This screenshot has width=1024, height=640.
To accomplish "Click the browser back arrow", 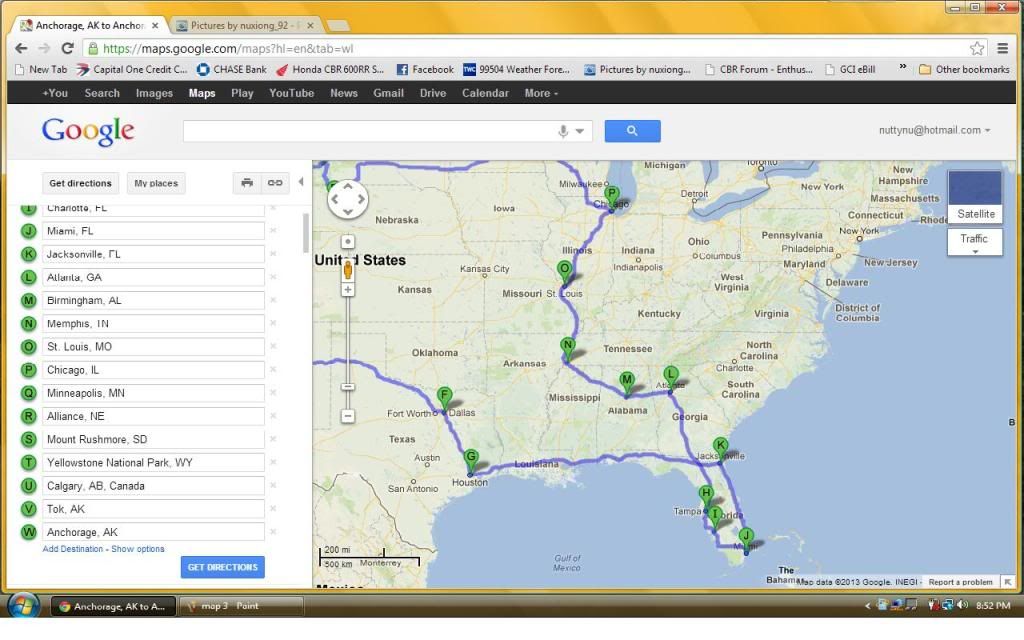I will pos(21,48).
